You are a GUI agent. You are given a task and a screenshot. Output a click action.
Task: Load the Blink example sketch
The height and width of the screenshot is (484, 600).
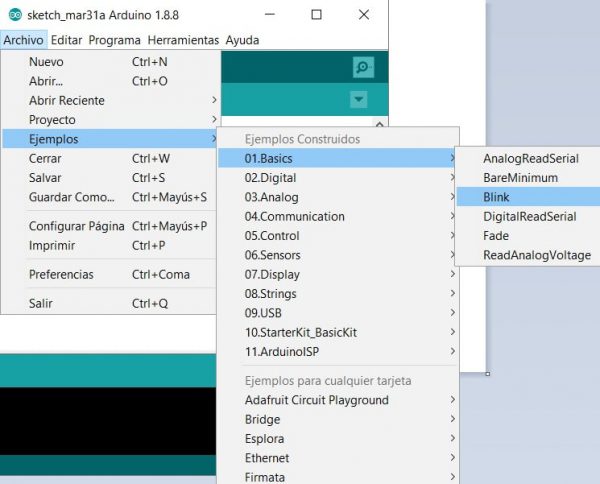528,197
